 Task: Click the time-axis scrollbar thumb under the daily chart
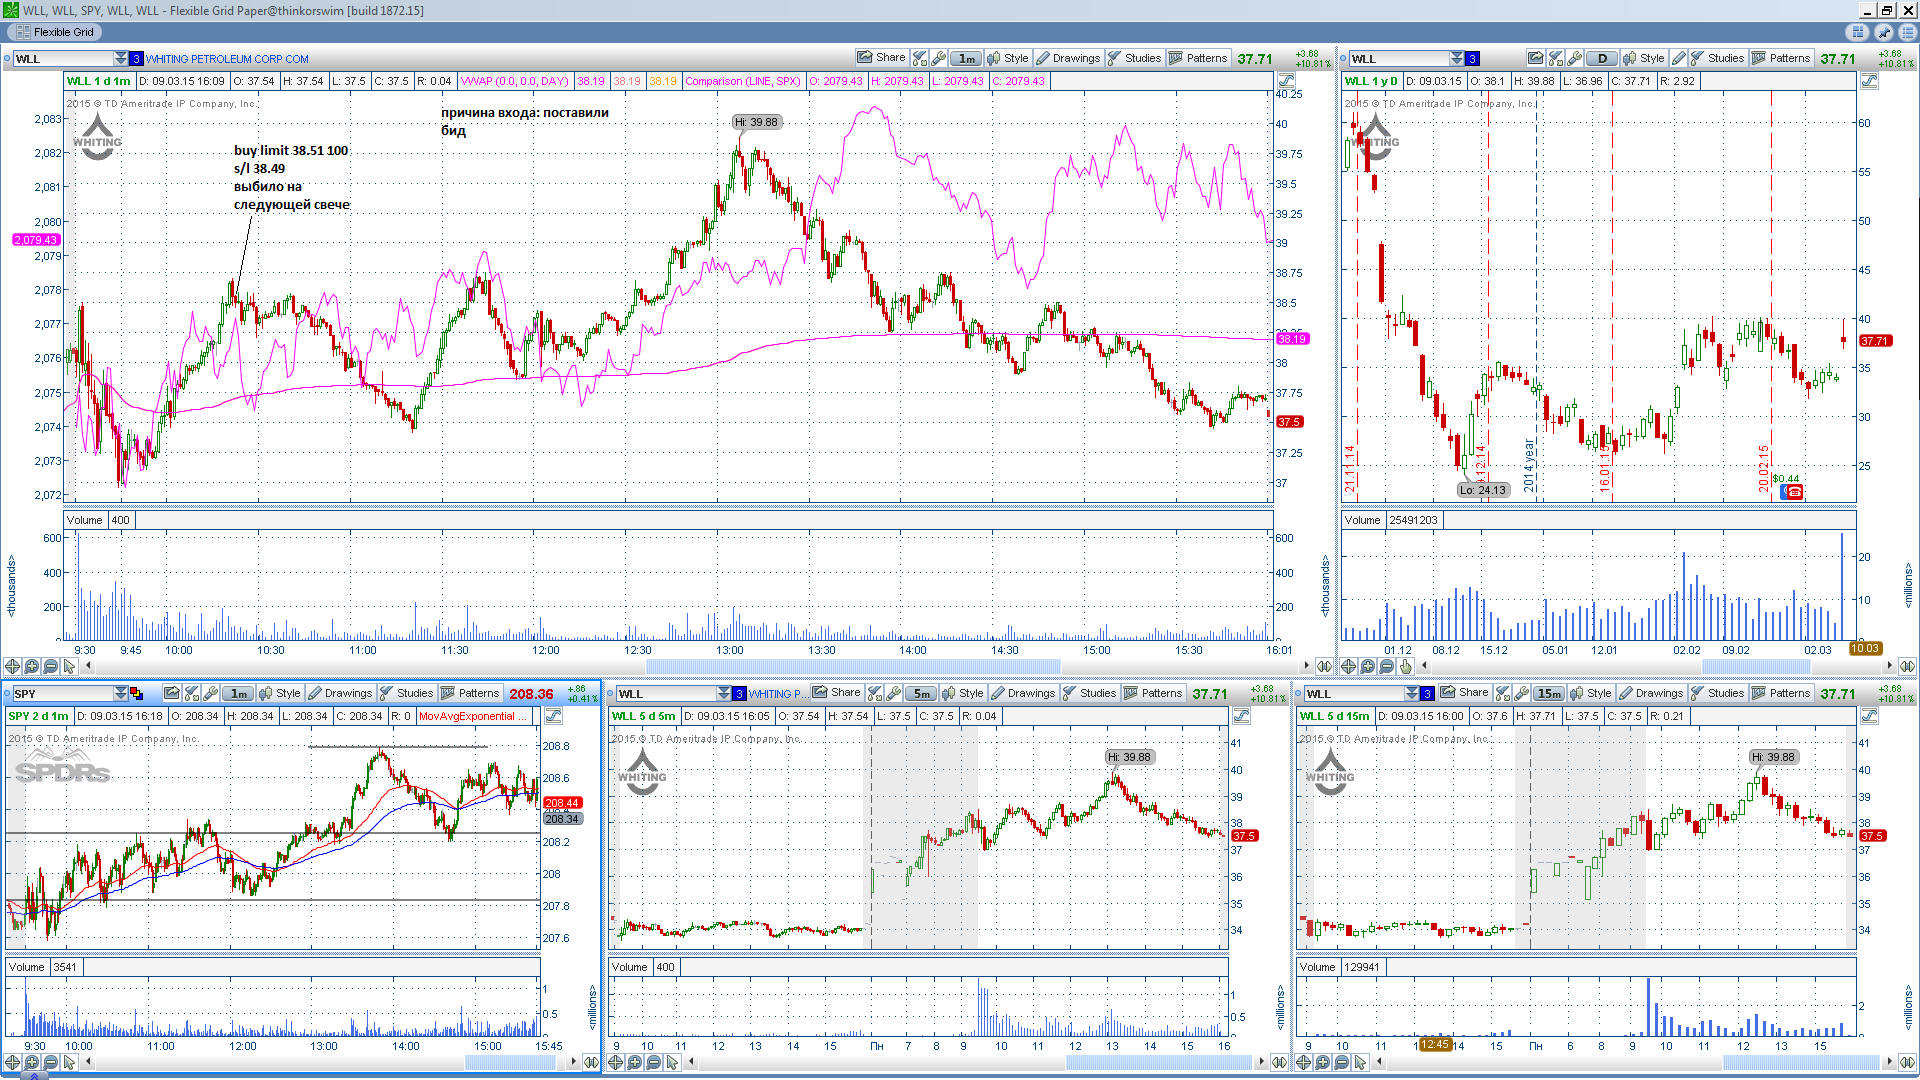pos(1757,666)
